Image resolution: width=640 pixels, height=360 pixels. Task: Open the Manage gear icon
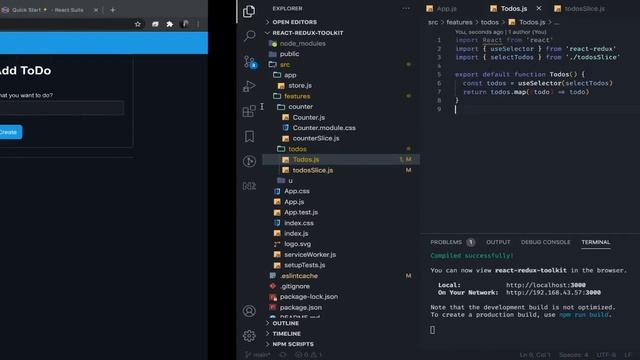249,336
